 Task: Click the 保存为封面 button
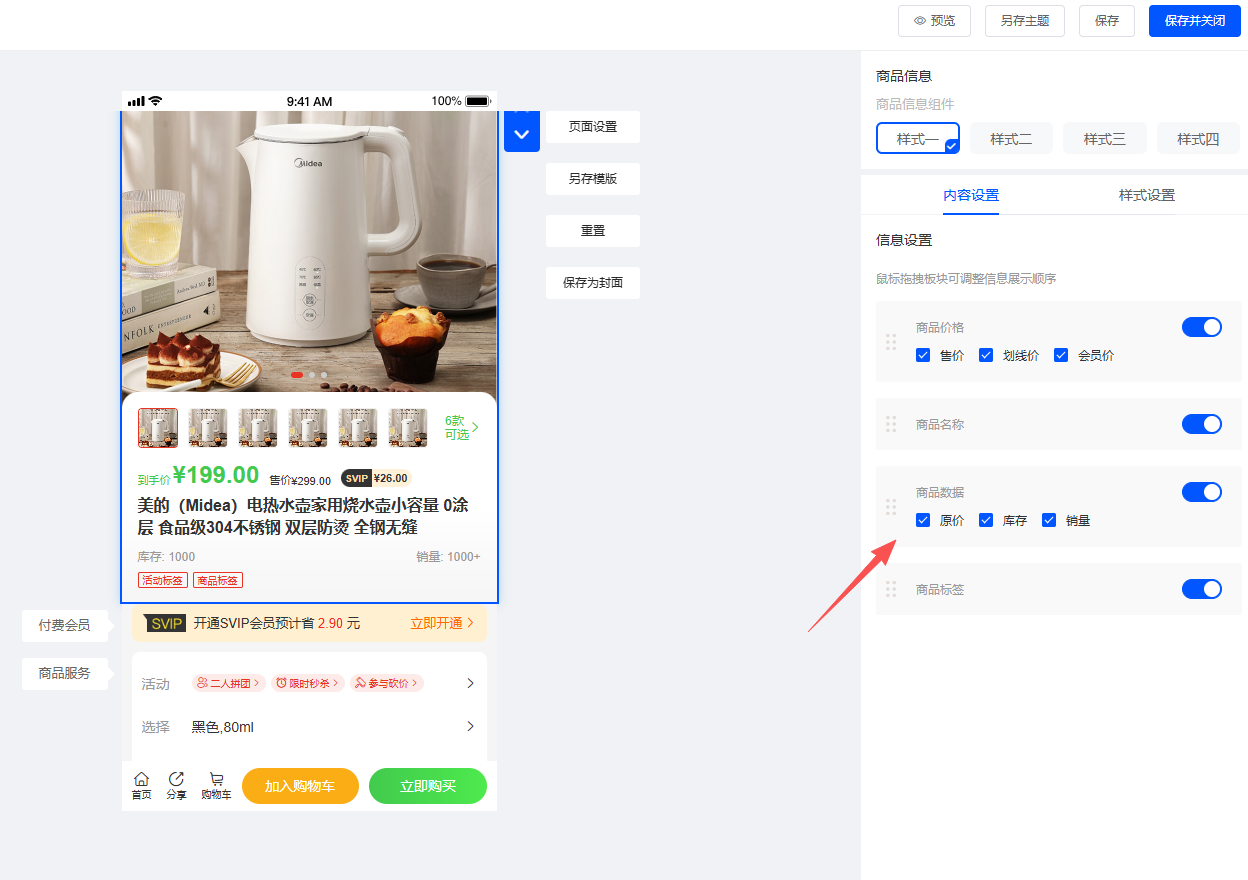click(593, 283)
